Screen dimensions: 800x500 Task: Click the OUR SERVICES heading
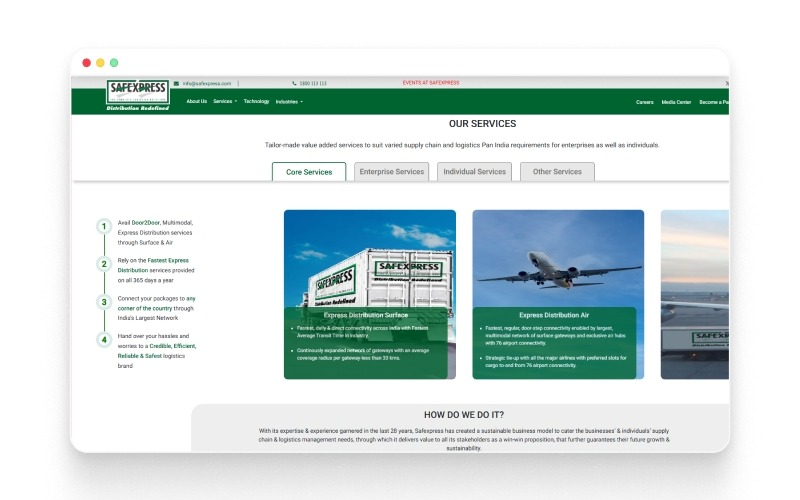point(483,124)
